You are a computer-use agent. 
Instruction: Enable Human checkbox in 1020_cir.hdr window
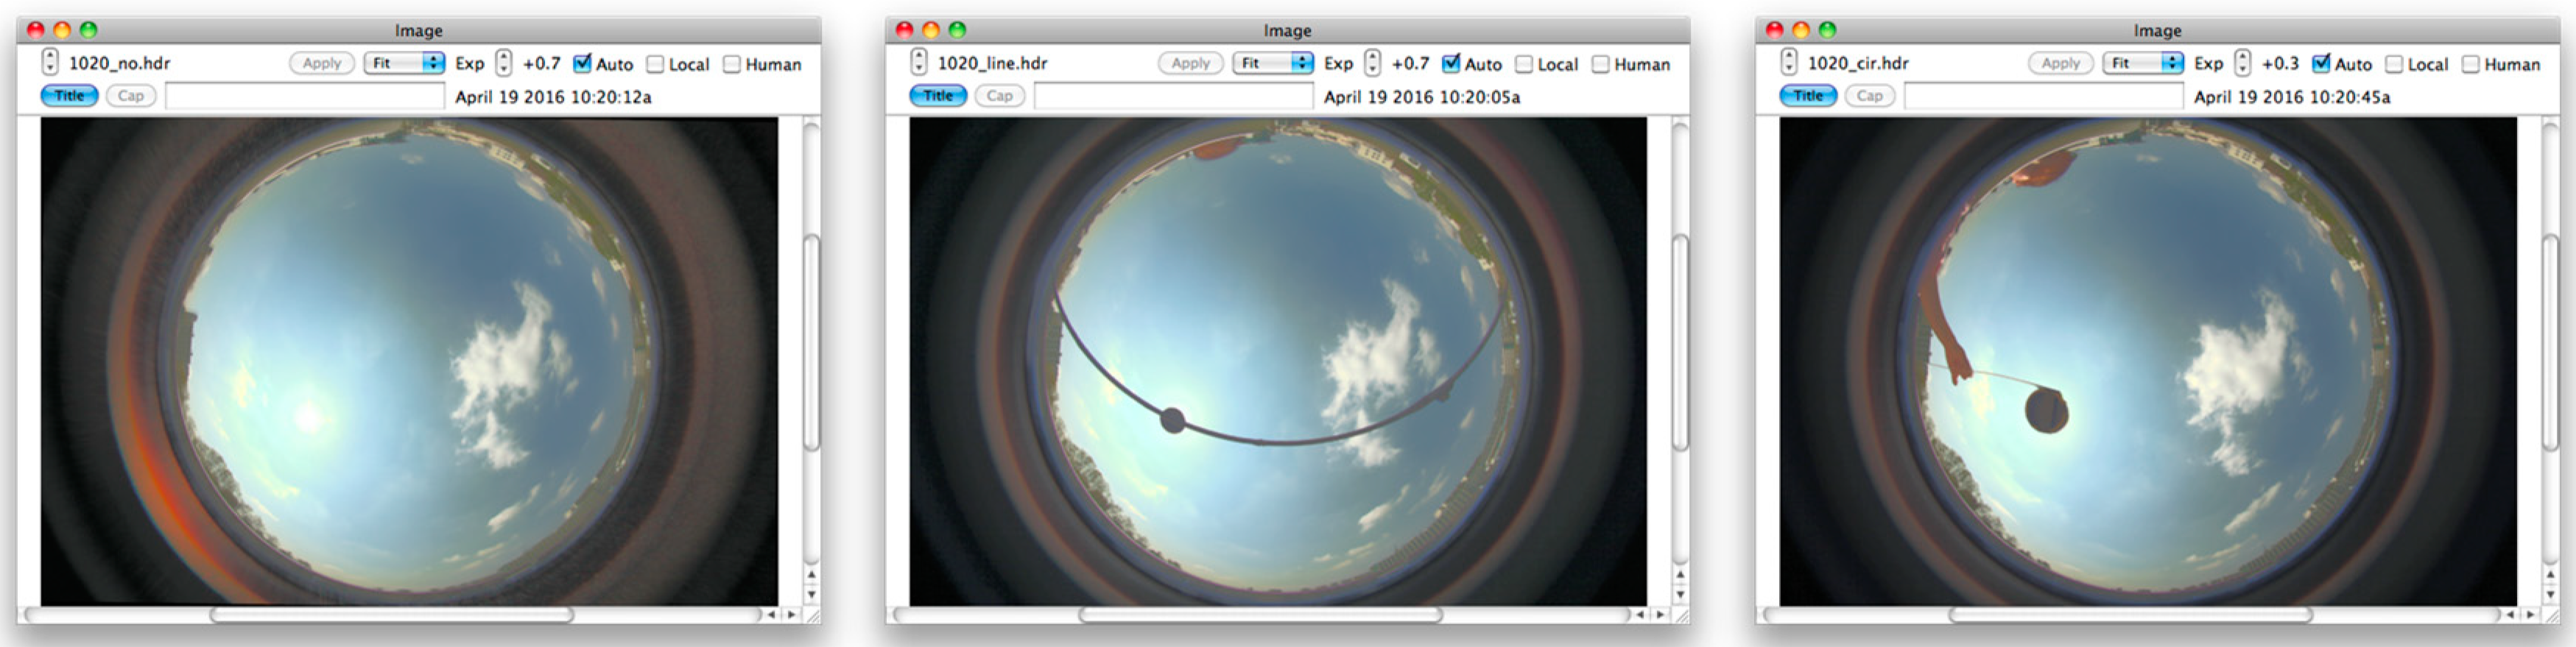click(2470, 64)
